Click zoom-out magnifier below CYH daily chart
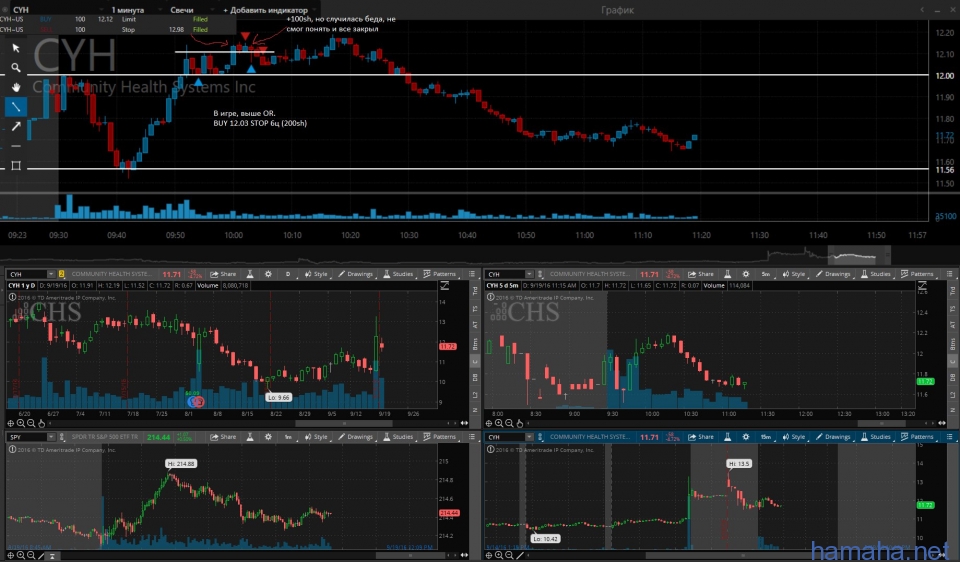 (31, 424)
